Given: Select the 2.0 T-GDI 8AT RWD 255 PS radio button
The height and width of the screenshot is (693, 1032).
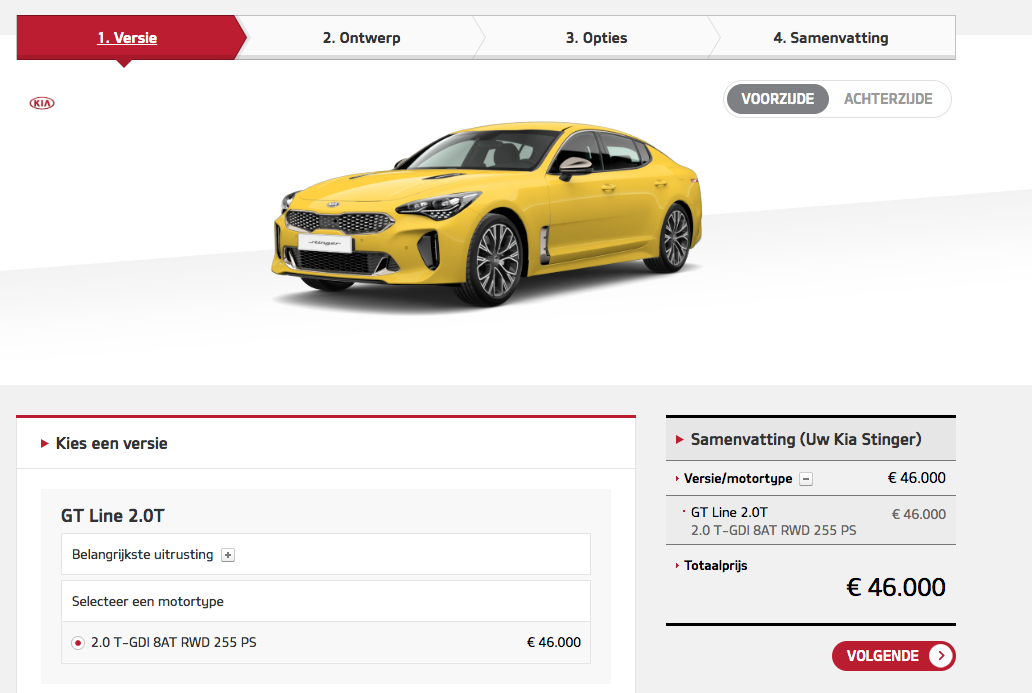Looking at the screenshot, I should 78,643.
